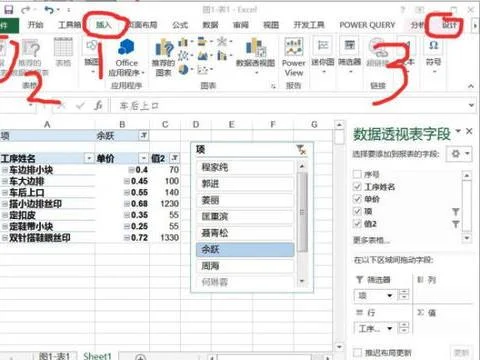The height and width of the screenshot is (360, 480).
Task: Click filter icon beside 项 field
Action: [455, 212]
